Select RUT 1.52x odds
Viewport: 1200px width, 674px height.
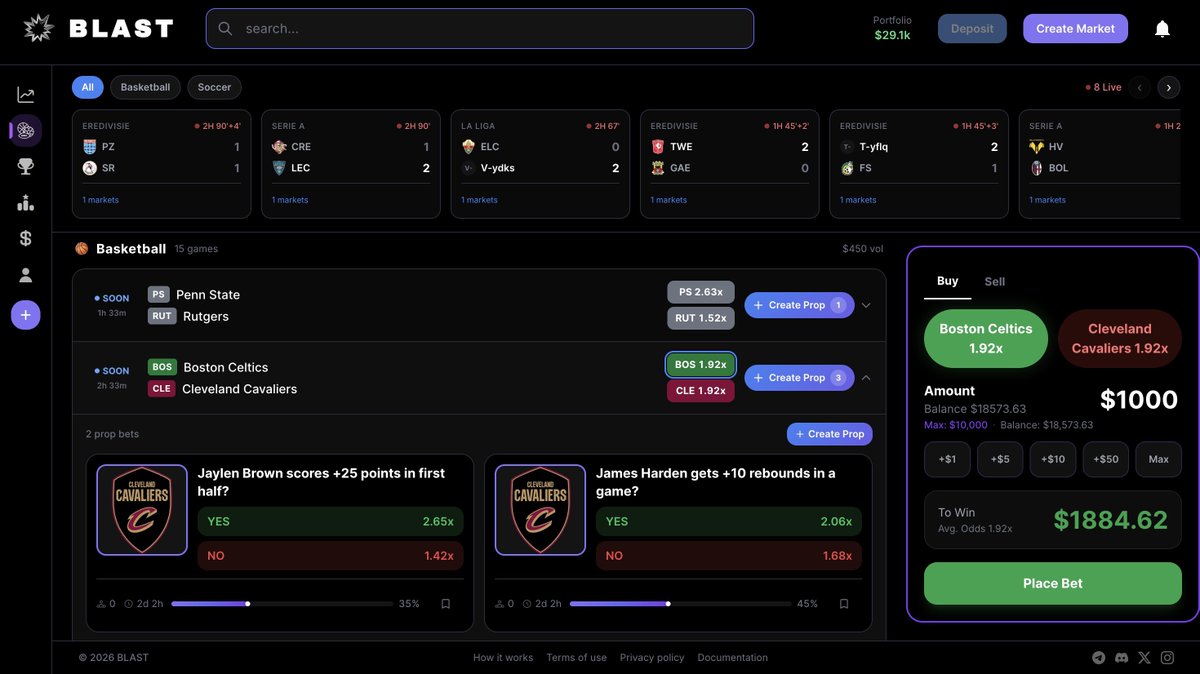[701, 318]
